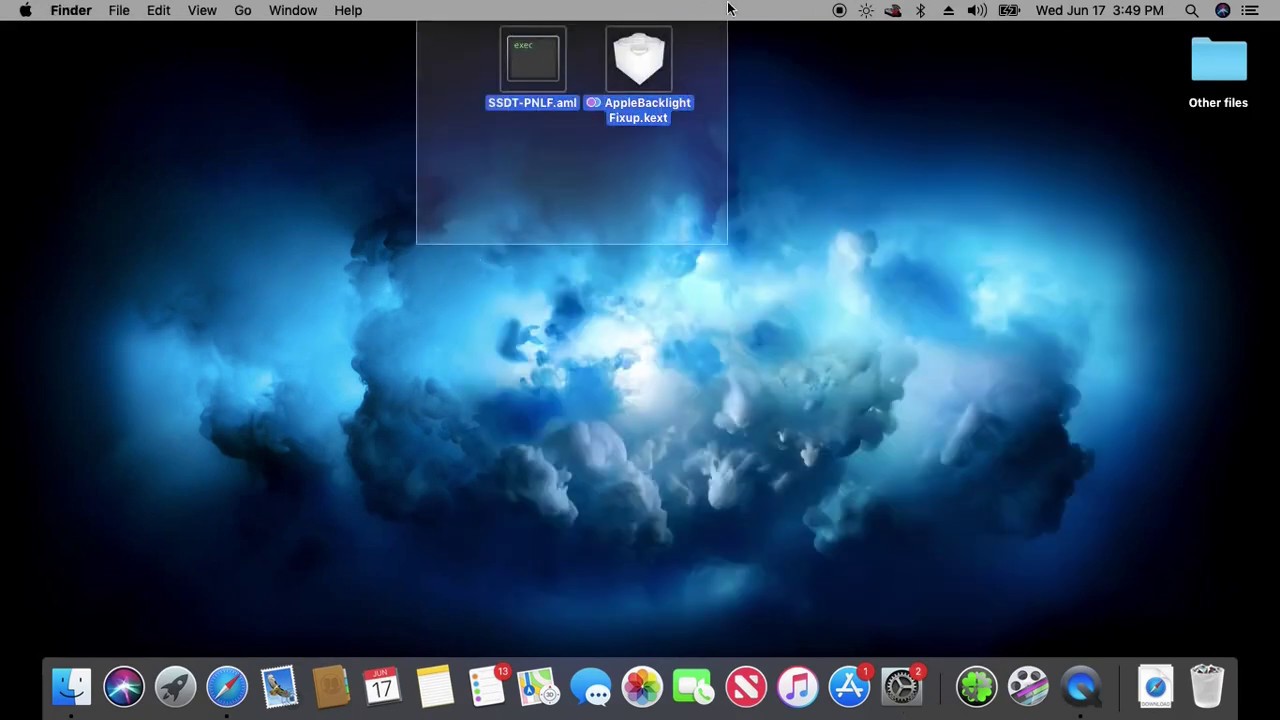Open the Edit menu
Viewport: 1280px width, 720px height.
(158, 10)
